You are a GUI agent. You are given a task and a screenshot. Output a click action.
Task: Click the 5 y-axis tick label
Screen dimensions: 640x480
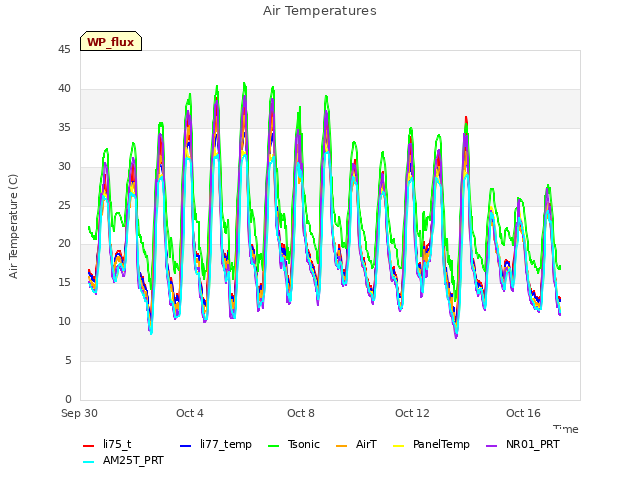click(68, 360)
